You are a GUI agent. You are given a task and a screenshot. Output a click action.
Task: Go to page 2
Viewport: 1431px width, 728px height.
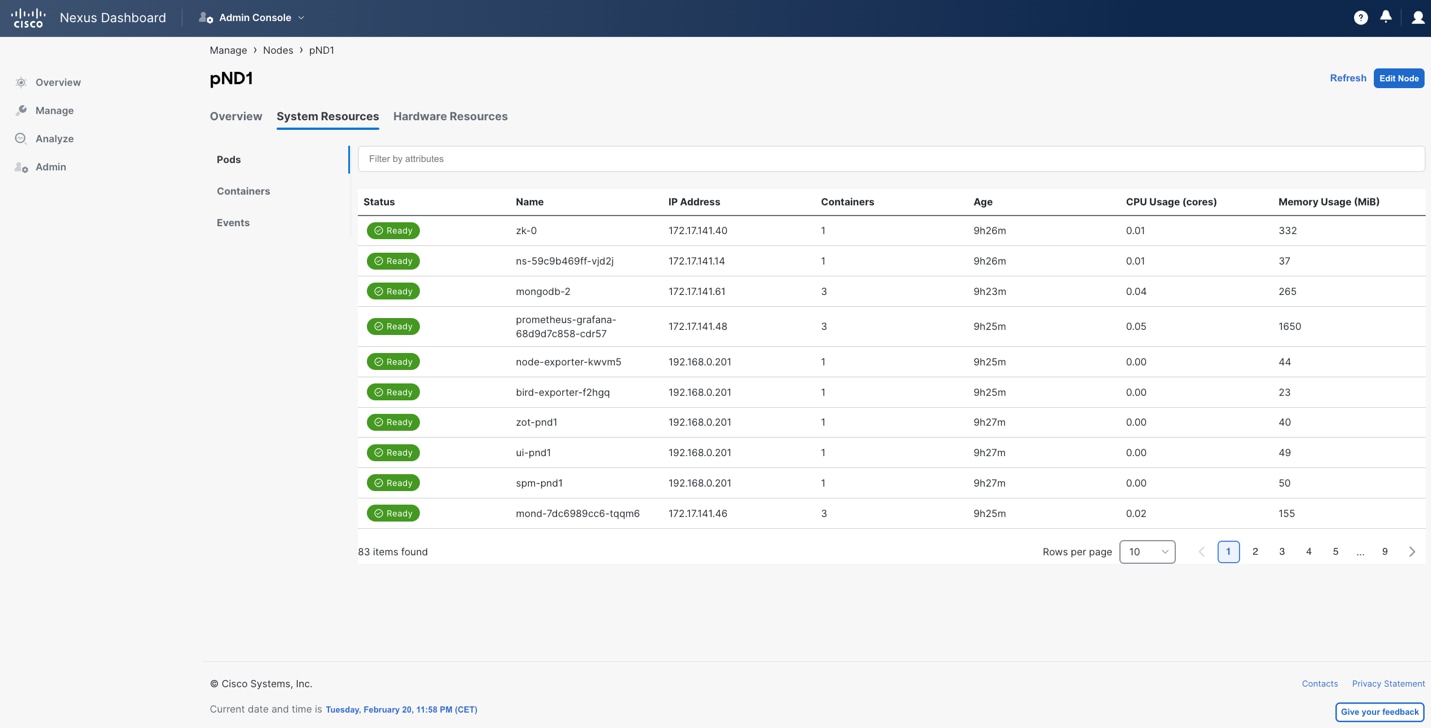(x=1255, y=552)
